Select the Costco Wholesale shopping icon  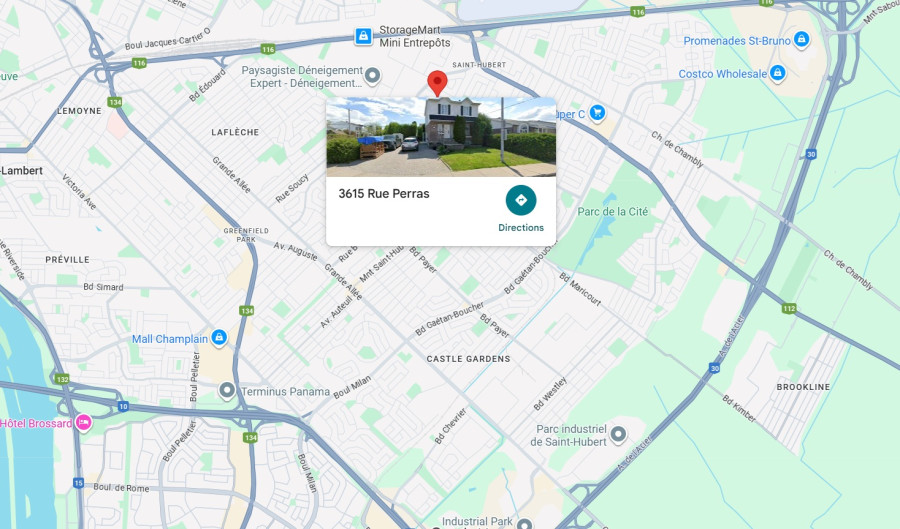[777, 73]
